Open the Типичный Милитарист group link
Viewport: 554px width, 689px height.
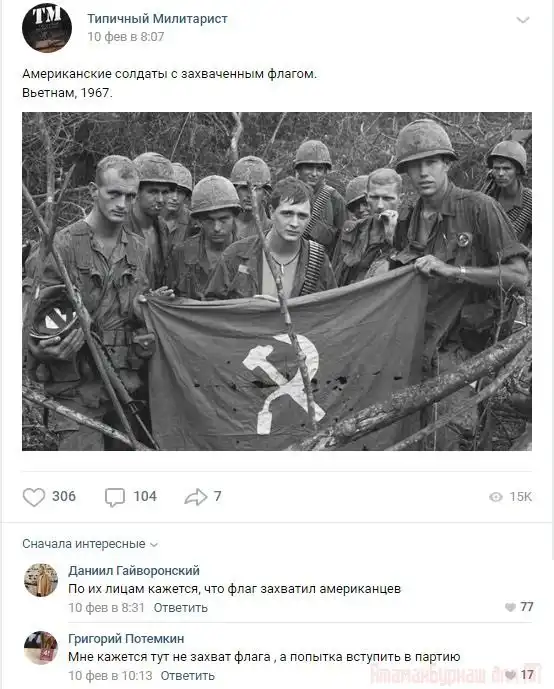tap(157, 19)
